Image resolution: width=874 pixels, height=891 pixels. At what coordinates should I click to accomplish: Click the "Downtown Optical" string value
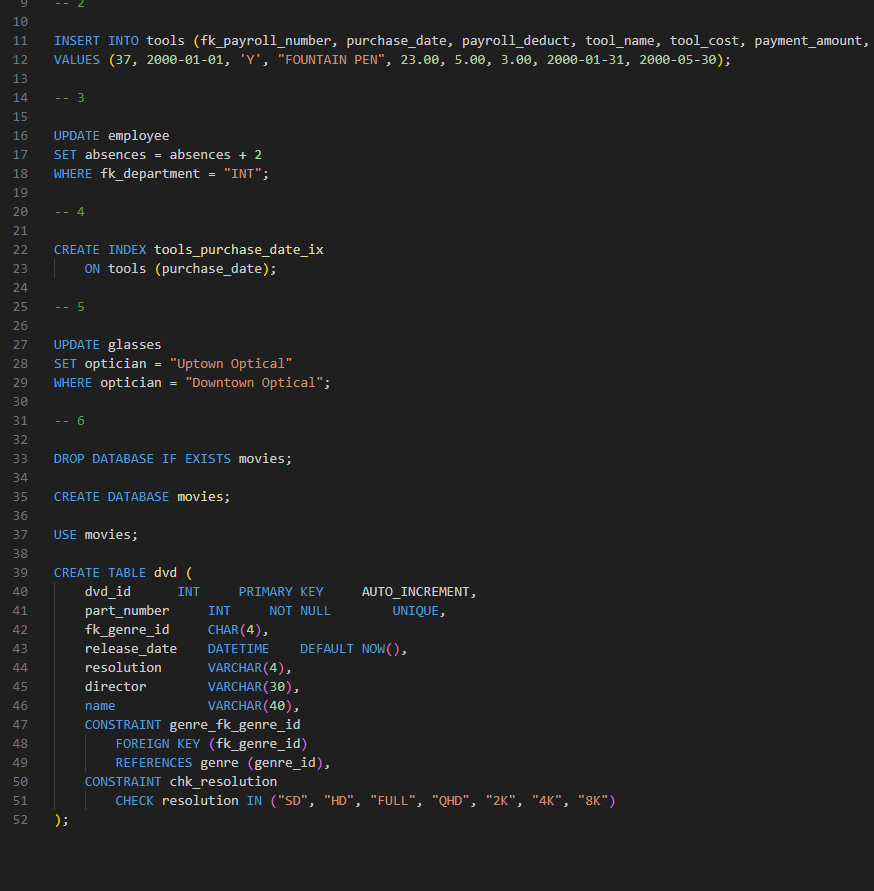(x=254, y=382)
